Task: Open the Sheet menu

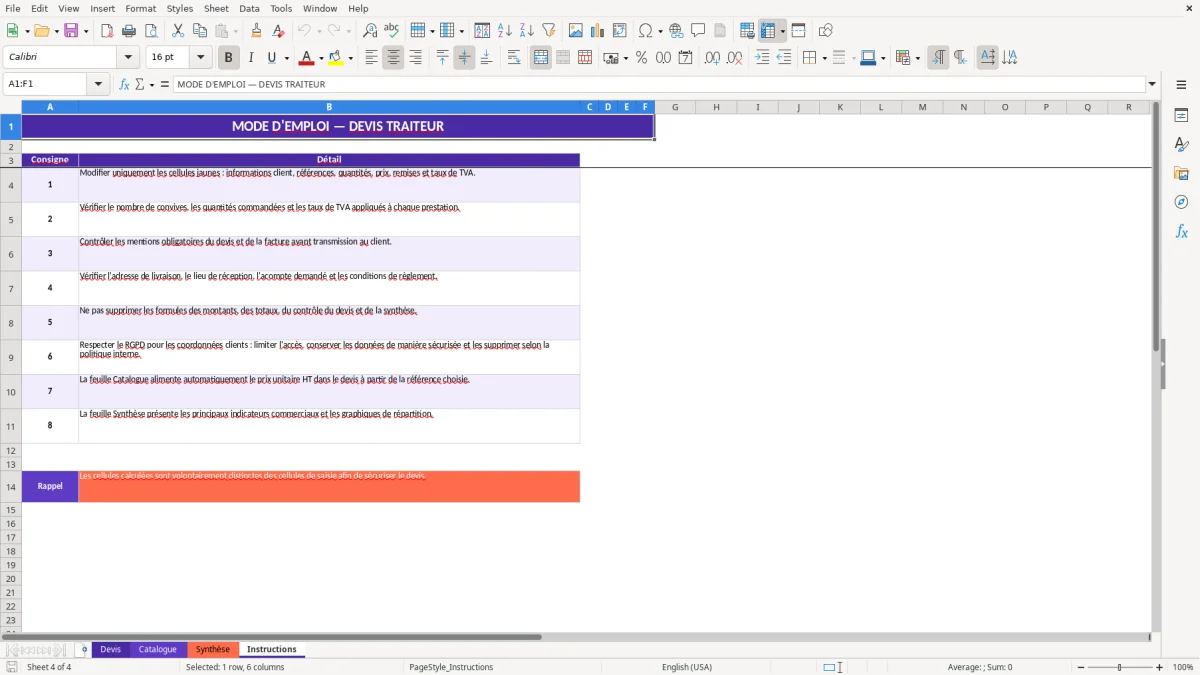Action: (216, 8)
